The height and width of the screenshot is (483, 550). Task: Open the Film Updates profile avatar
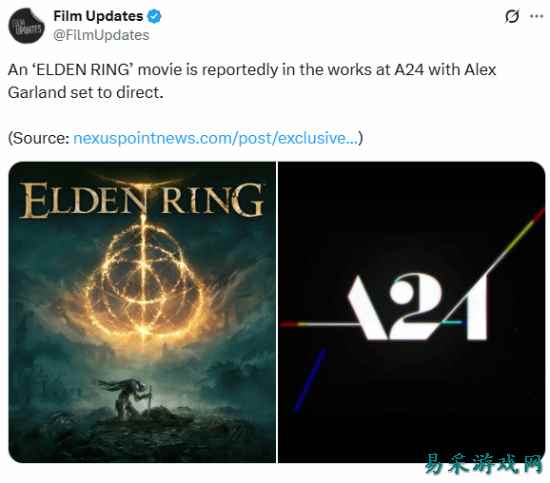click(x=26, y=26)
